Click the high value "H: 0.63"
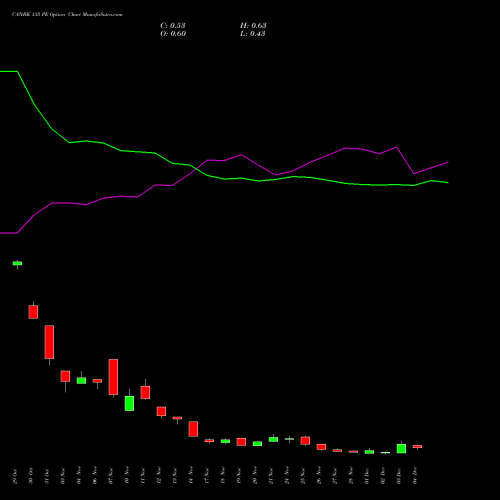Screen dimensions: 500x500 click(253, 26)
